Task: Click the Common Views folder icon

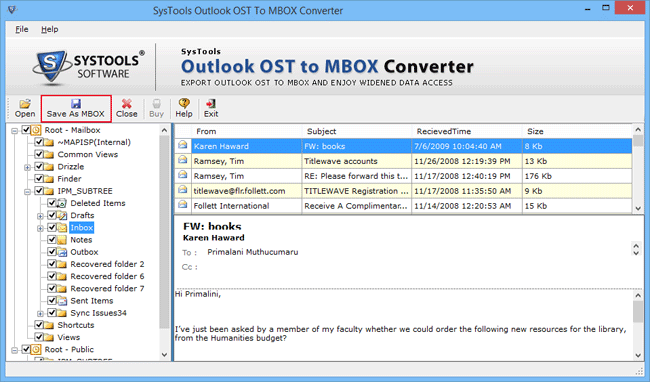Action: pos(49,155)
